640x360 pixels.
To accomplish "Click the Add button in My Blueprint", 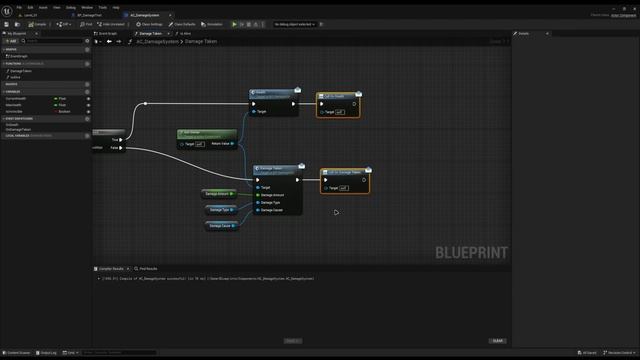I will [x=11, y=41].
